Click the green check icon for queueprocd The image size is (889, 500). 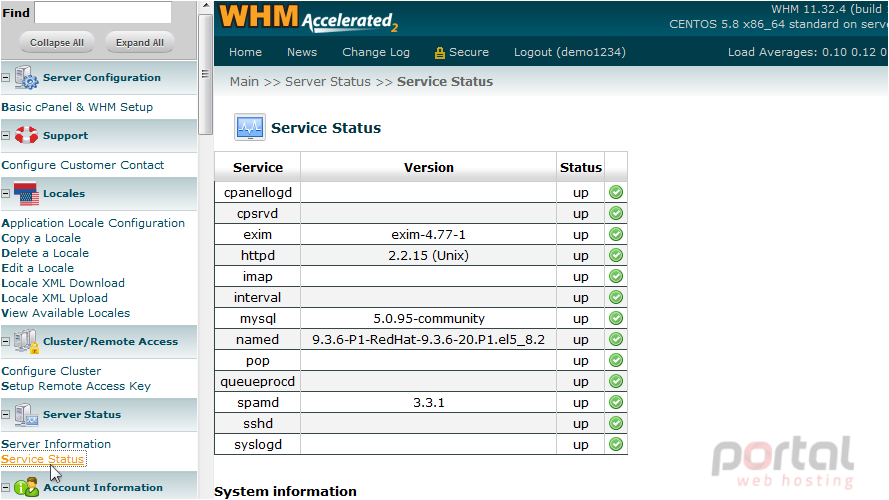click(616, 381)
